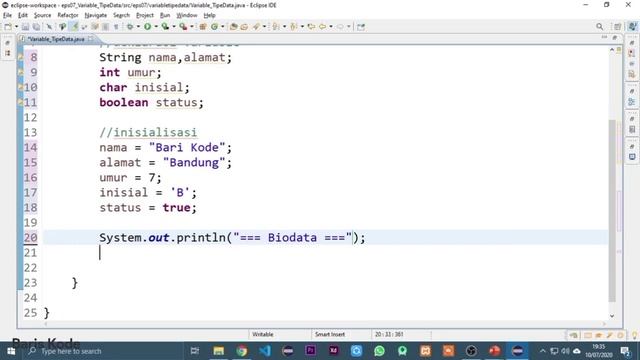Open the Edit menu

click(23, 16)
